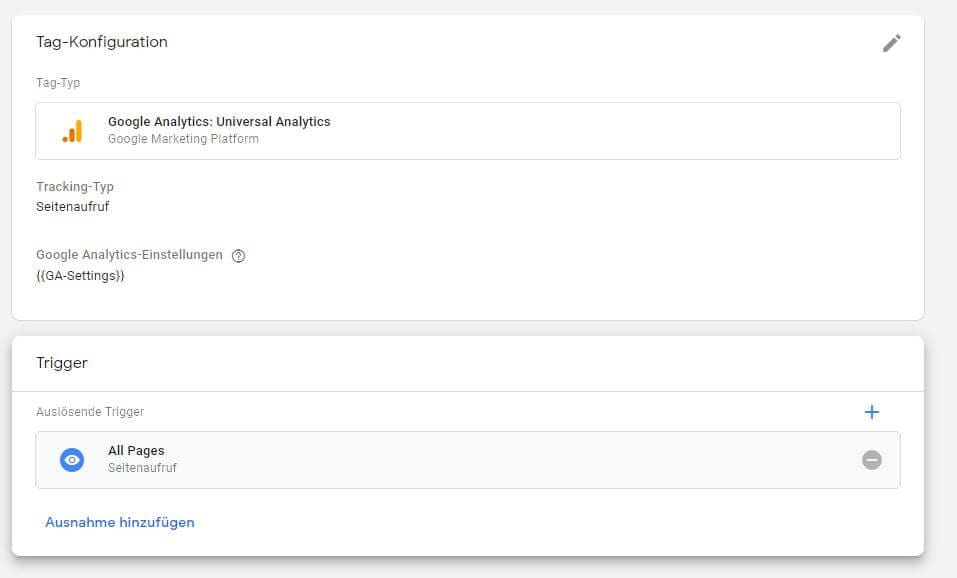
Task: Add a trigger with the blue plus icon
Action: tap(871, 412)
